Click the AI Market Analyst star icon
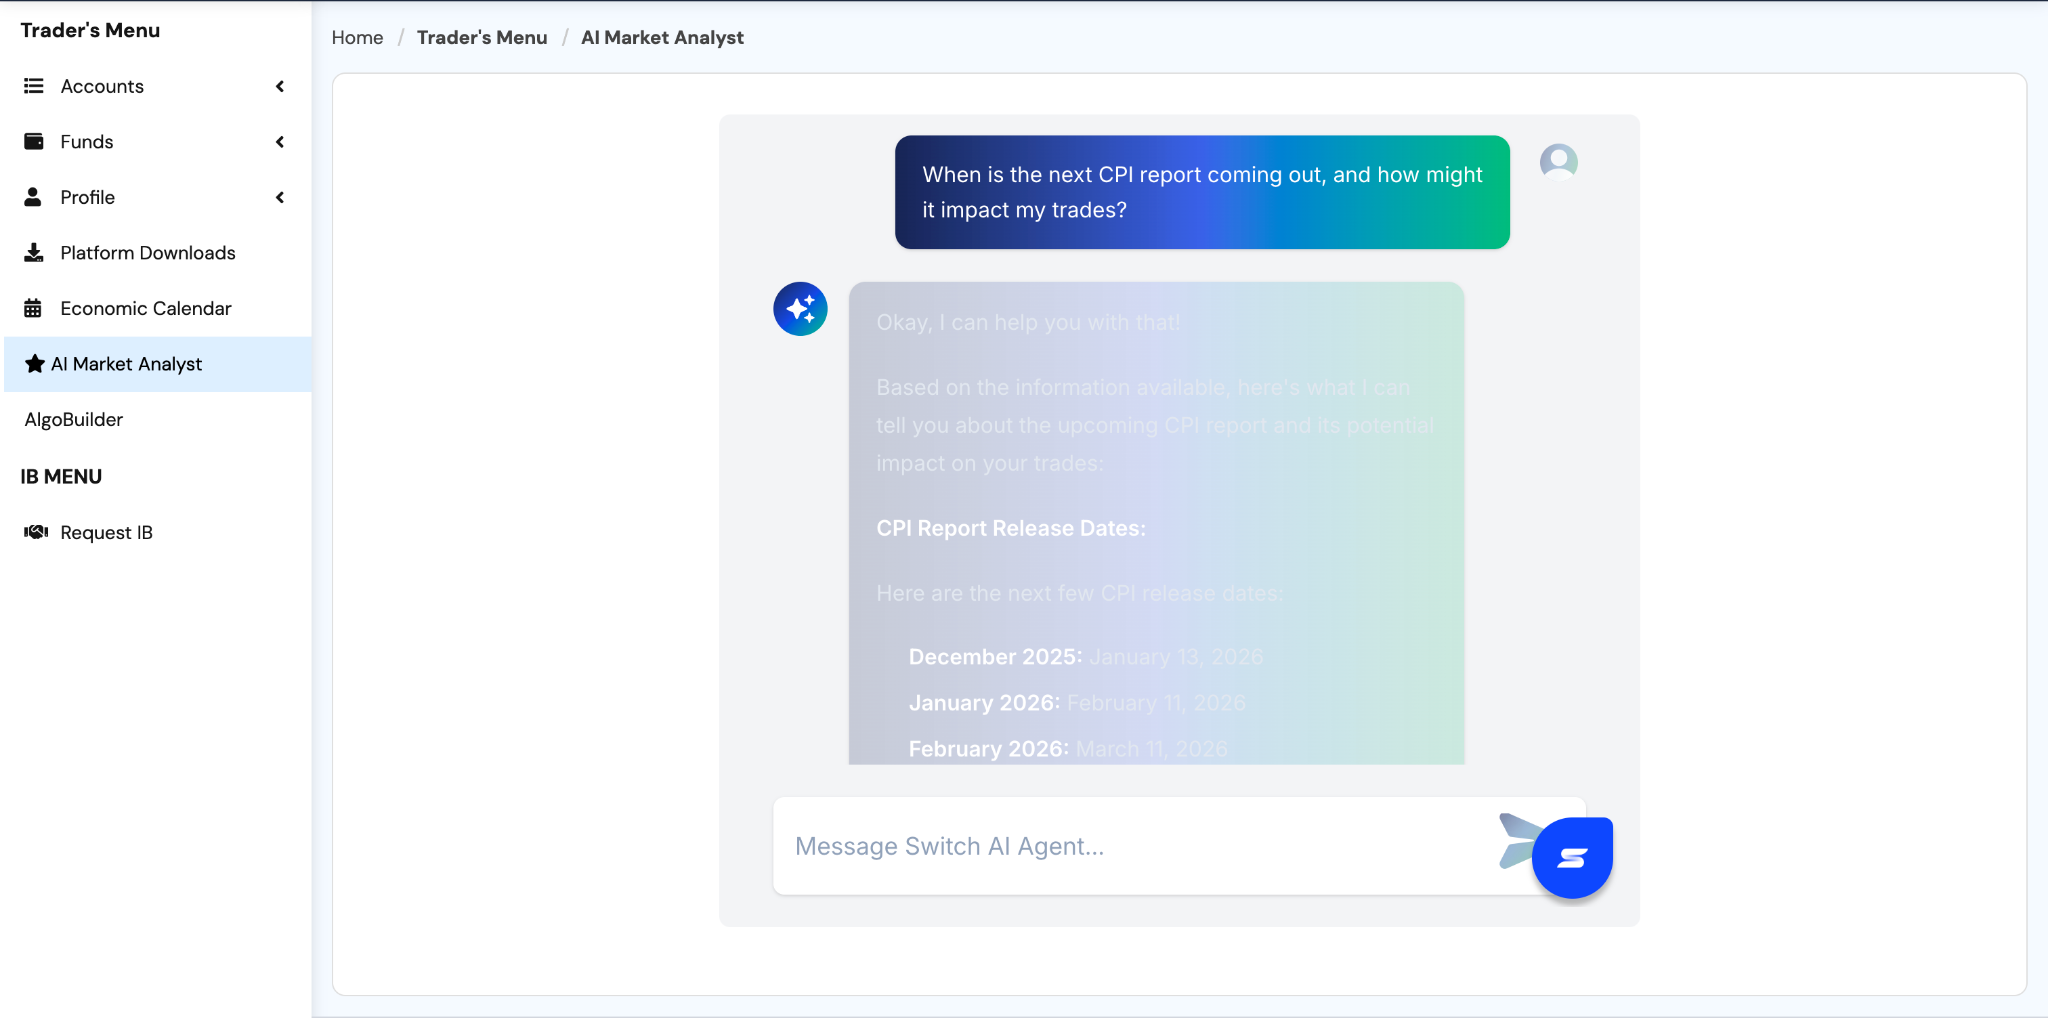This screenshot has height=1025, width=2048. [36, 364]
